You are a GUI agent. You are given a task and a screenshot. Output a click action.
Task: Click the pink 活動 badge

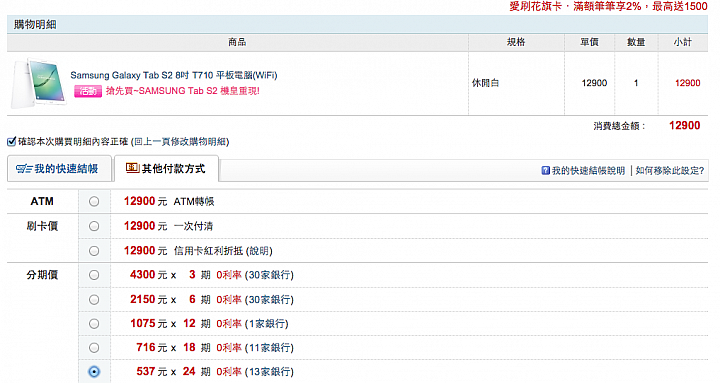(x=88, y=91)
